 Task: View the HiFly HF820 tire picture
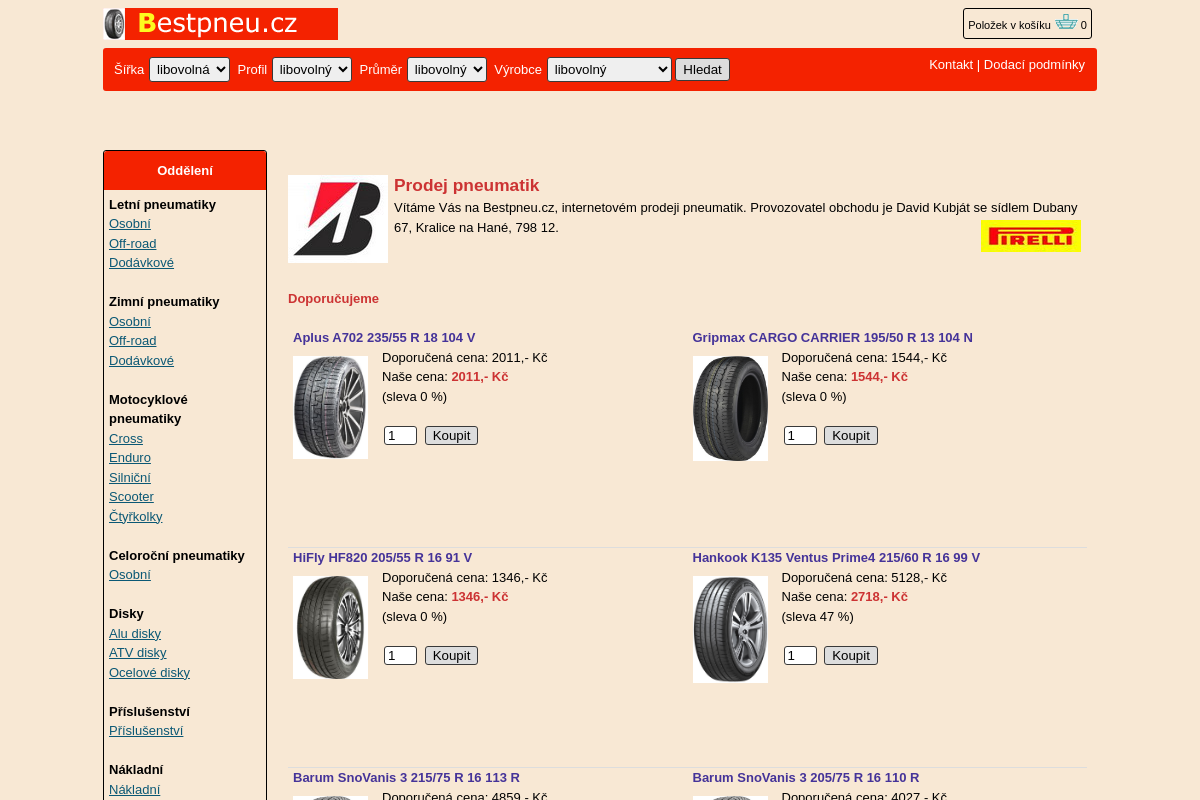pyautogui.click(x=330, y=628)
